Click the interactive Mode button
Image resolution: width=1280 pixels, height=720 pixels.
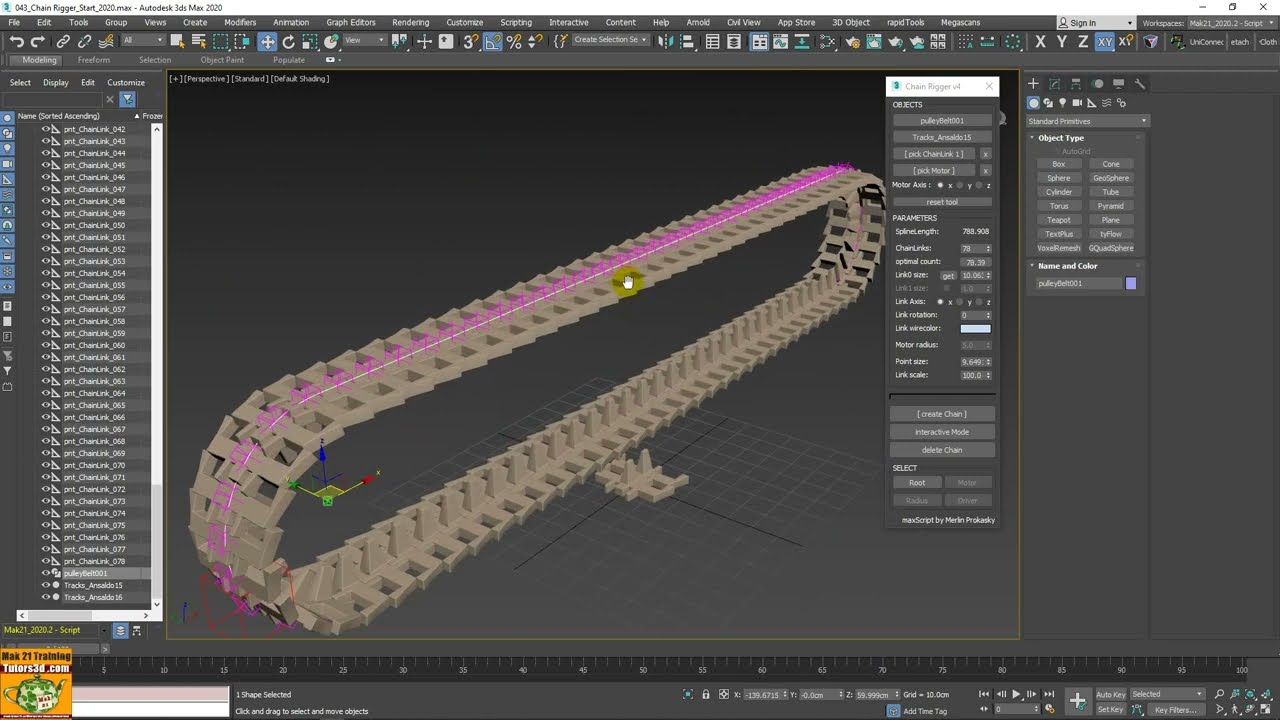(942, 432)
